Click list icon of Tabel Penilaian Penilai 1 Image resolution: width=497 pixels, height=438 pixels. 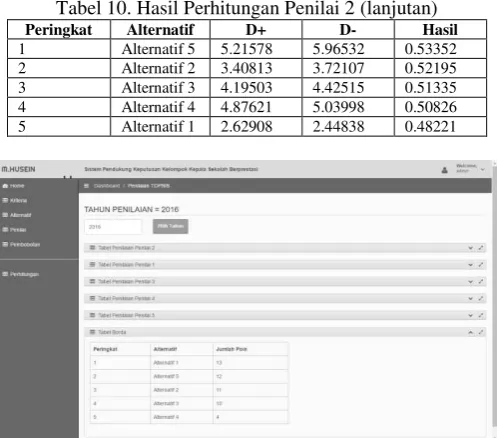point(92,264)
